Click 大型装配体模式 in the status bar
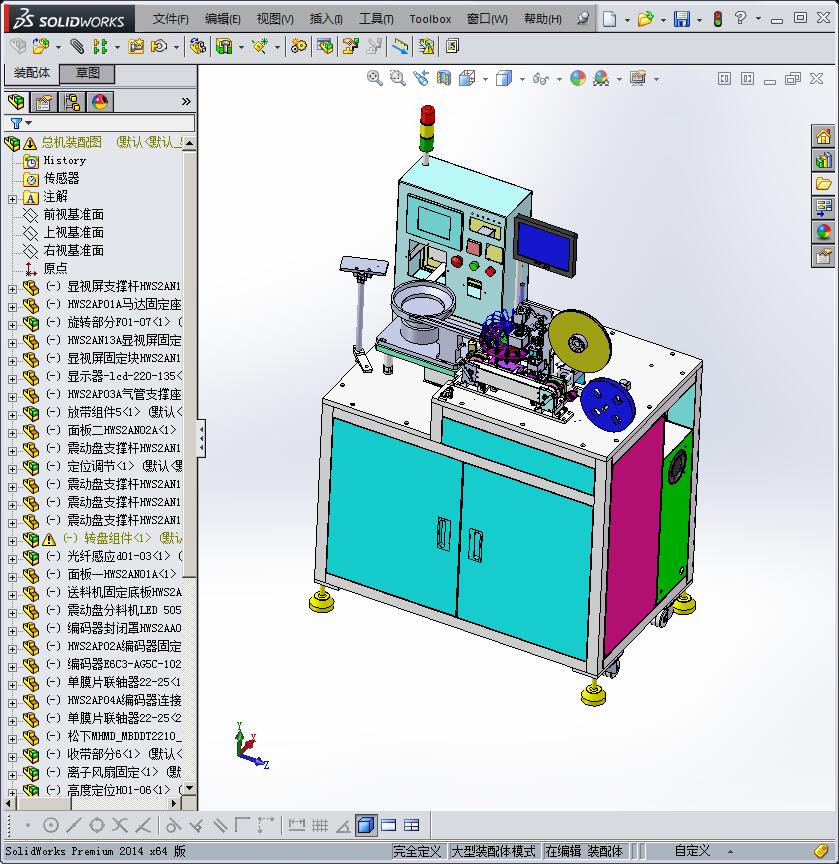The image size is (839, 864). coord(493,851)
